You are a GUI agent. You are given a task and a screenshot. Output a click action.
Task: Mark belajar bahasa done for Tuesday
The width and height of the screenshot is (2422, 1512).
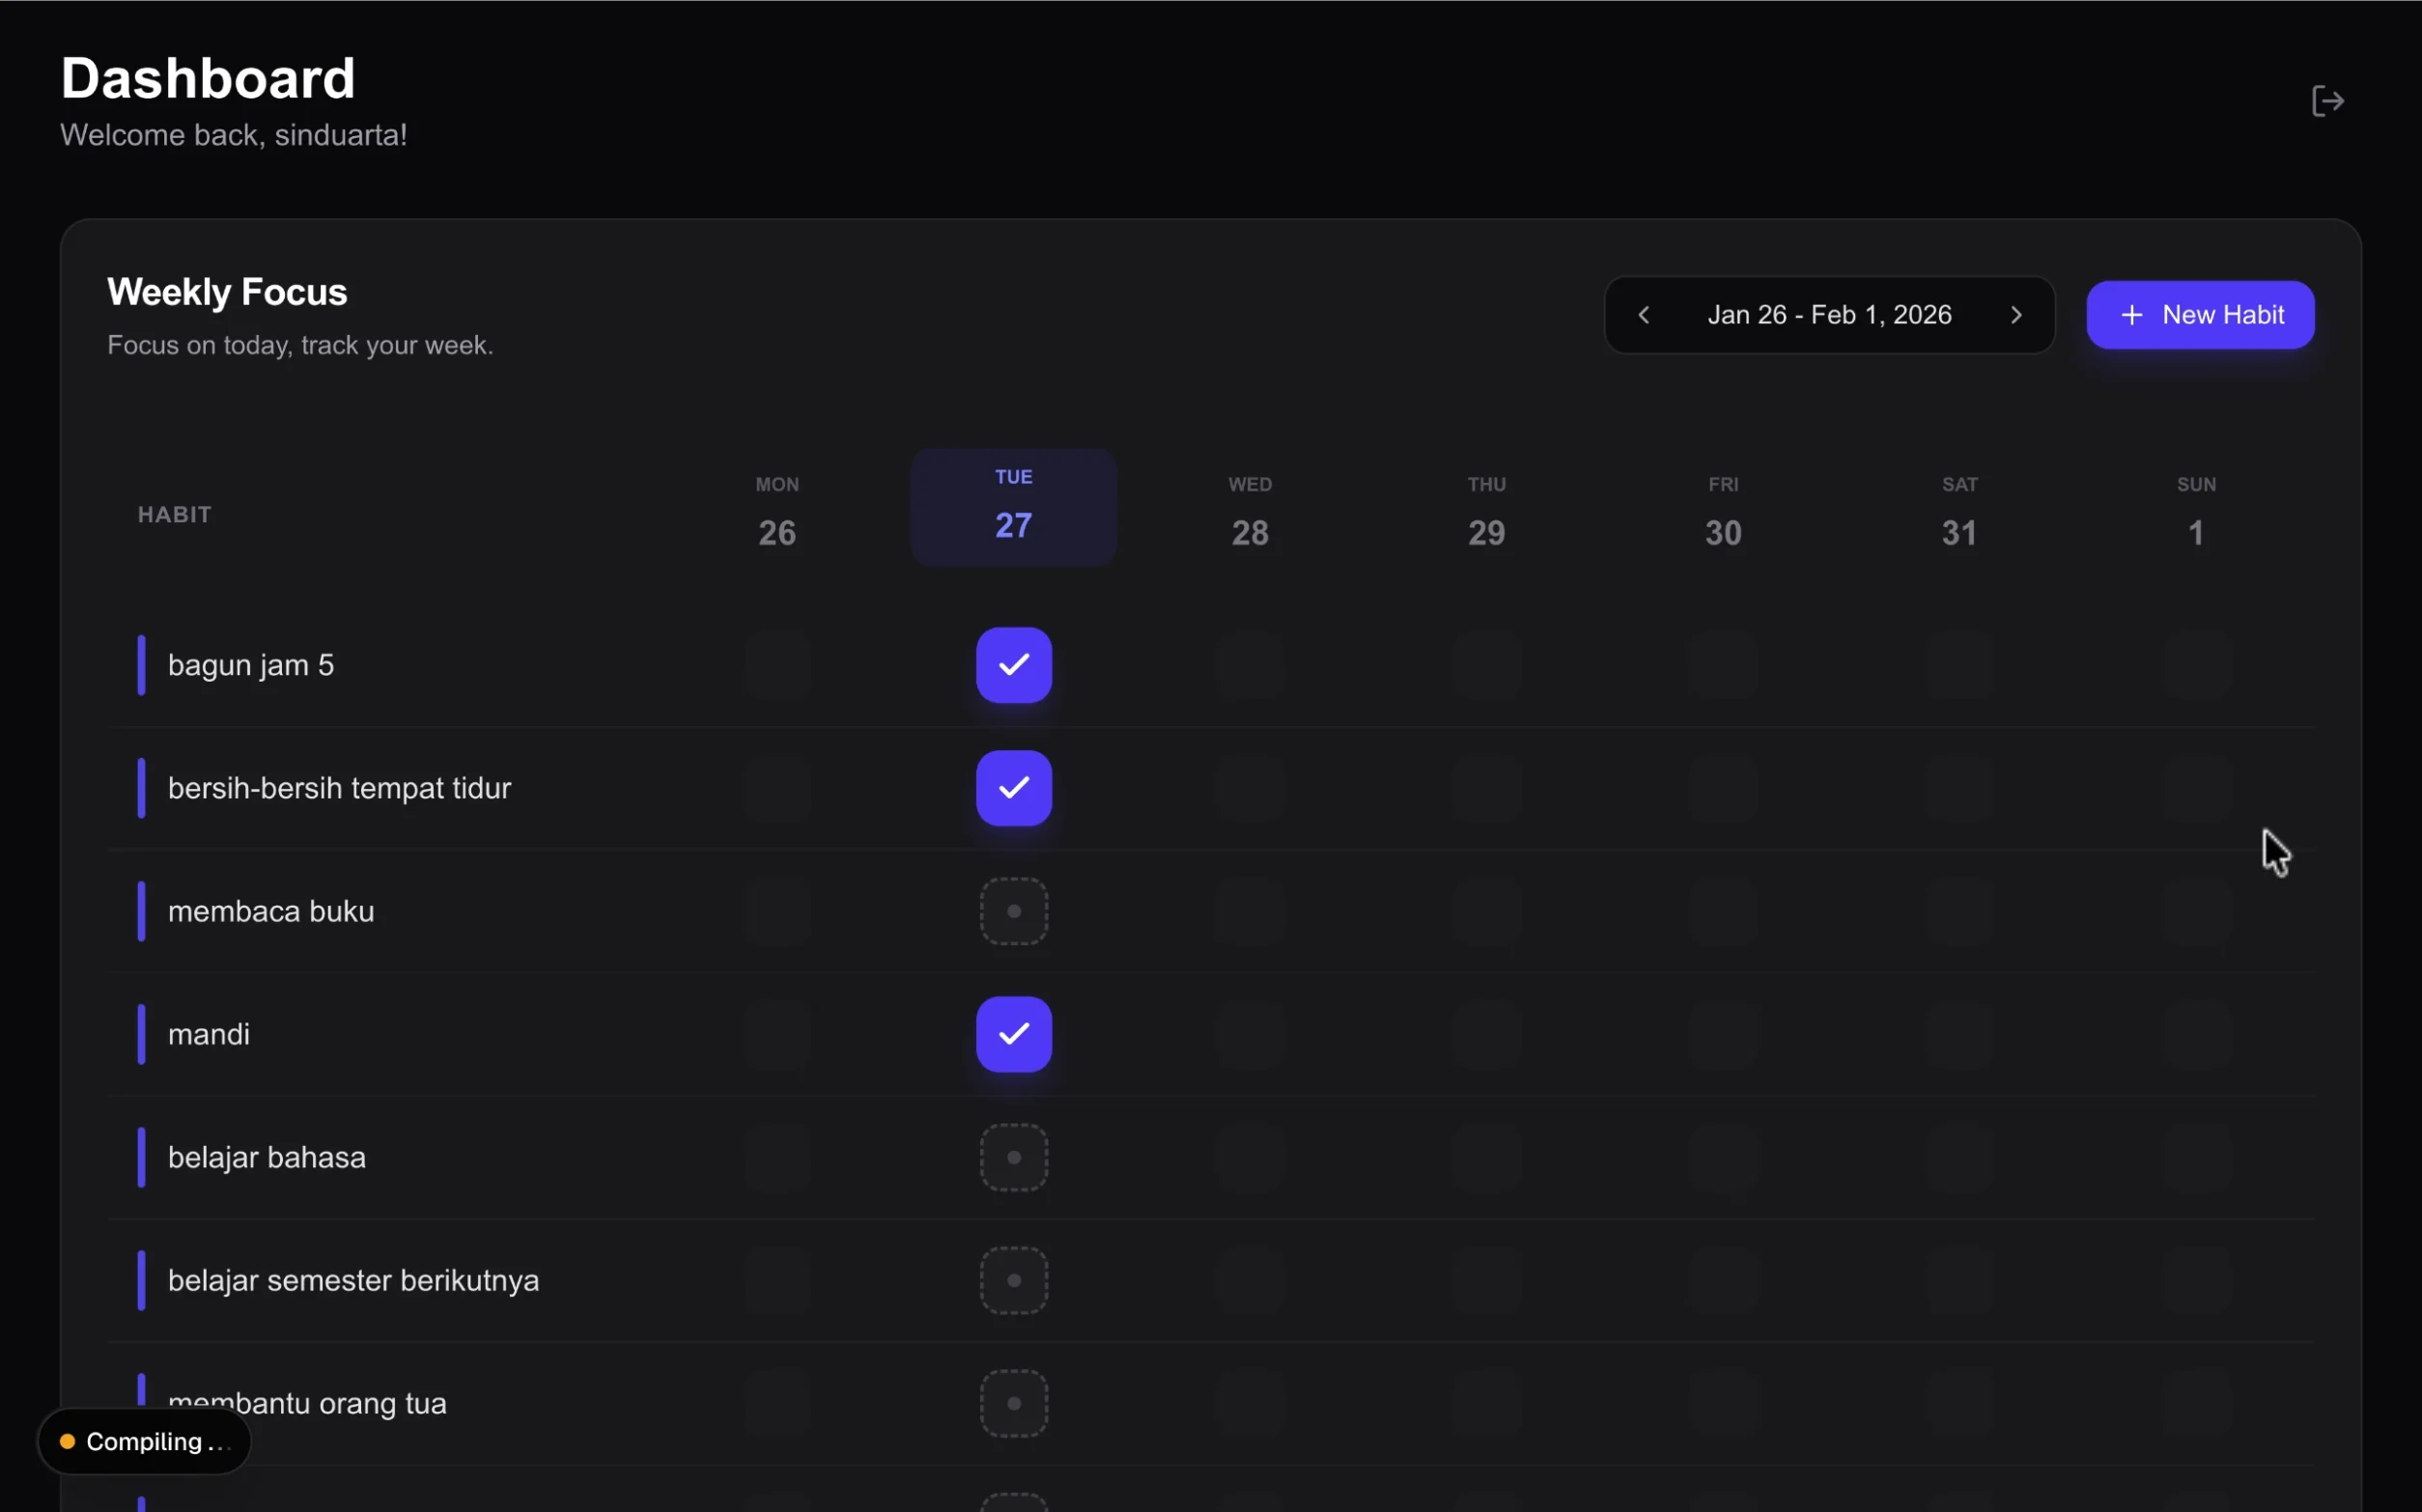[x=1013, y=1157]
